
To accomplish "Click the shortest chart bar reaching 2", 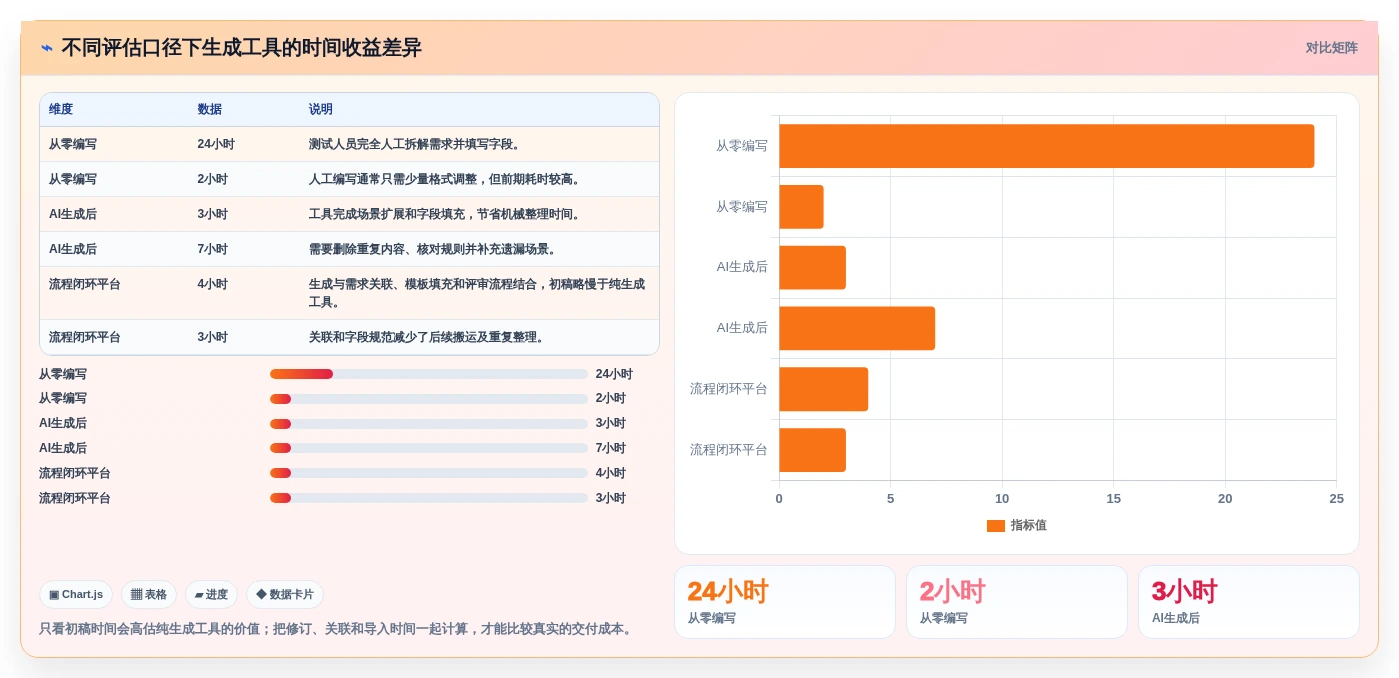I will [x=801, y=207].
